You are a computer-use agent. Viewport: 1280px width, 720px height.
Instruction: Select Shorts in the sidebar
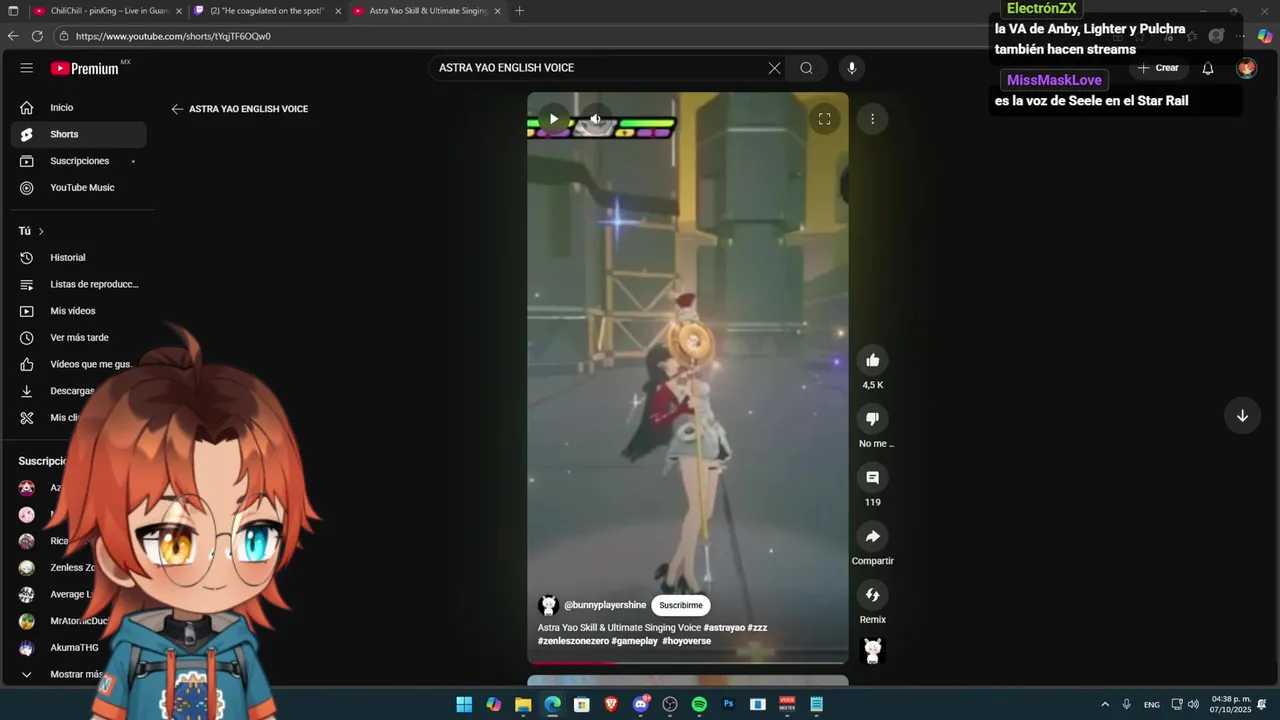(78, 134)
